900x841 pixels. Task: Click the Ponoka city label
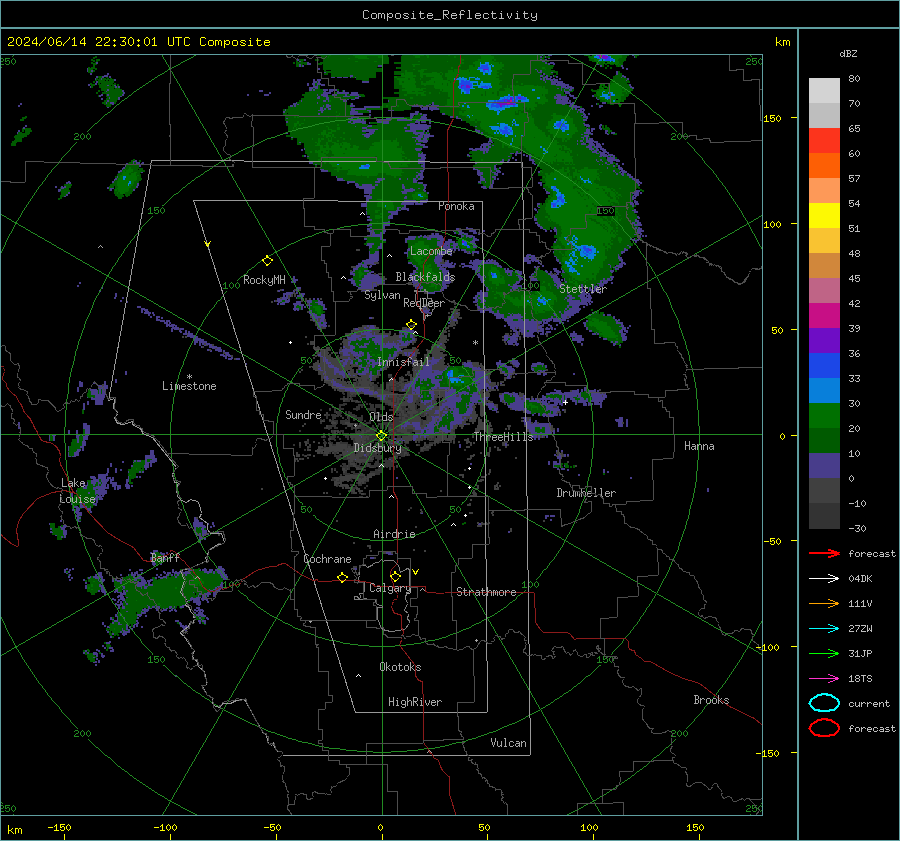(456, 206)
